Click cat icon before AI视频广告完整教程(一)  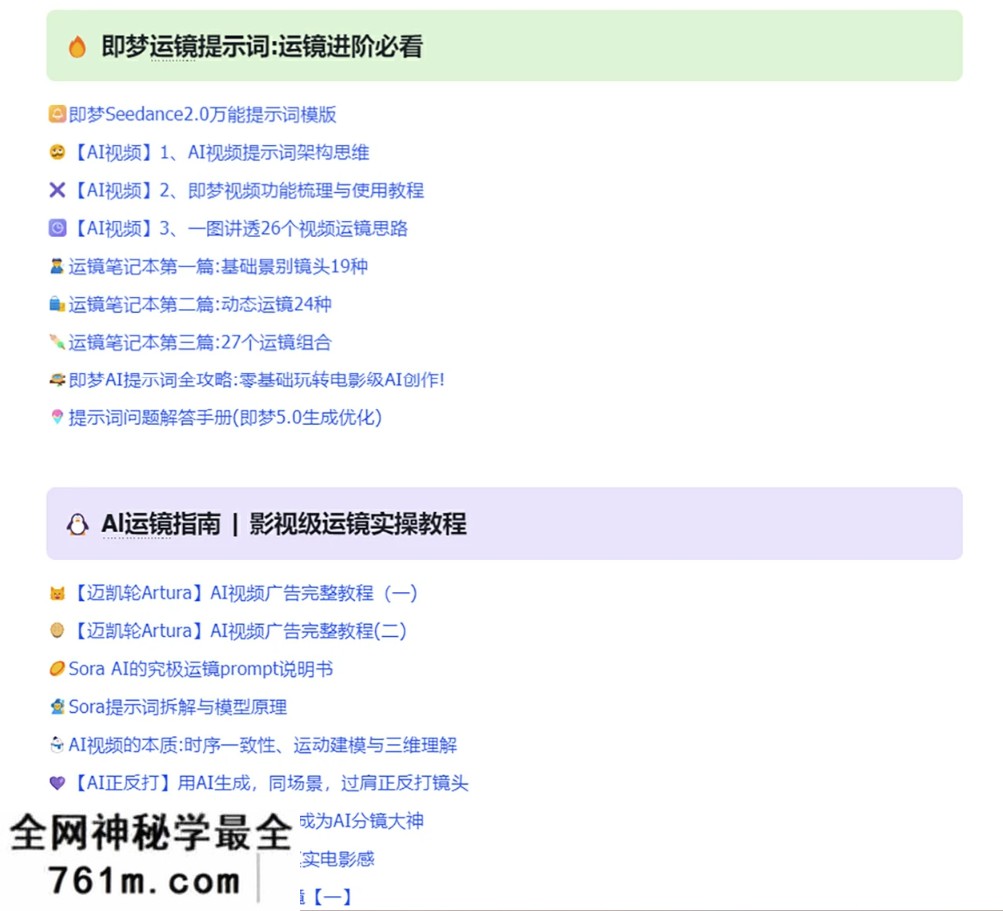tap(58, 594)
